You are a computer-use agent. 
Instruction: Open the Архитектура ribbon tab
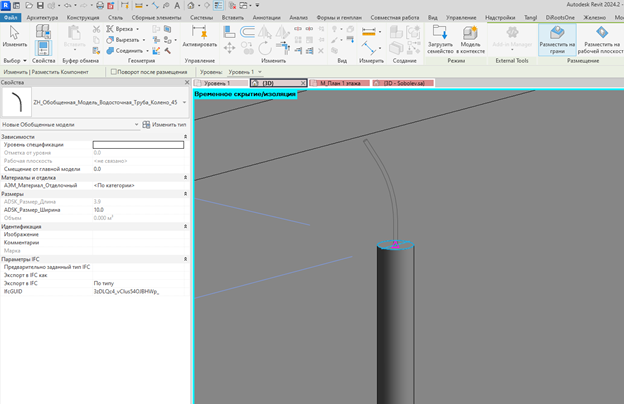(42, 18)
